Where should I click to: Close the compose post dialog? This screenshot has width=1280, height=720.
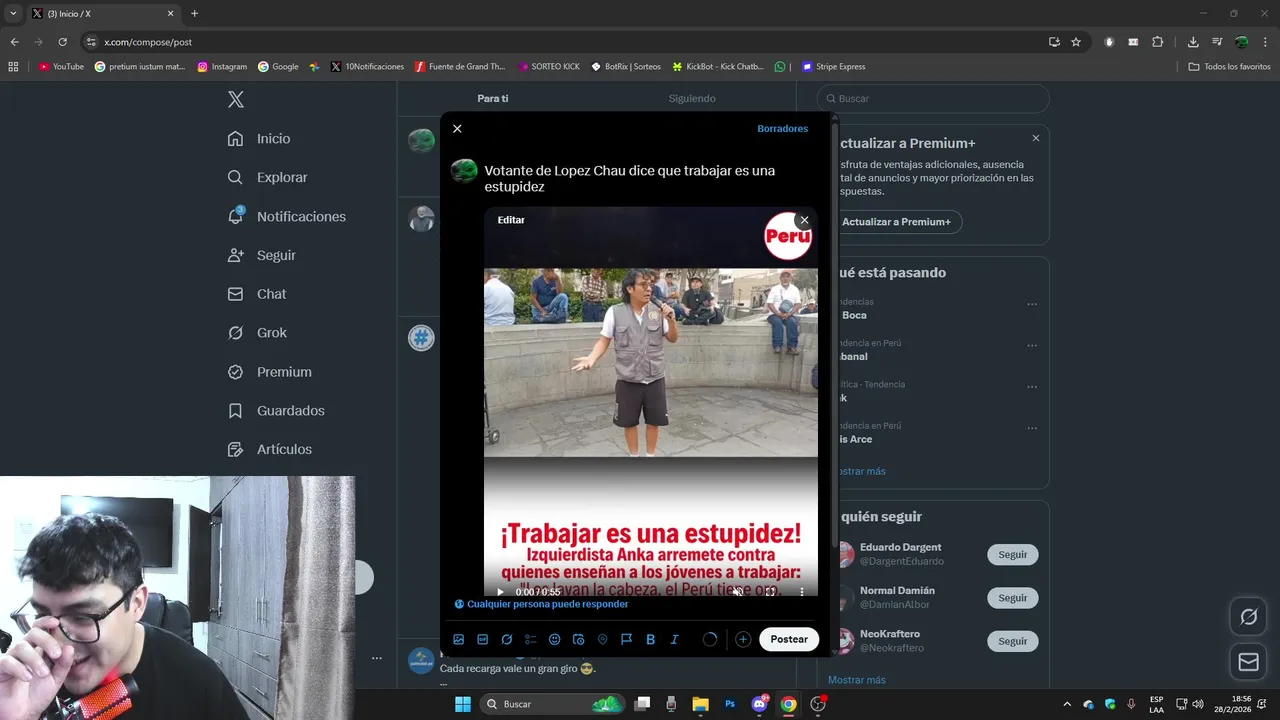click(x=457, y=129)
